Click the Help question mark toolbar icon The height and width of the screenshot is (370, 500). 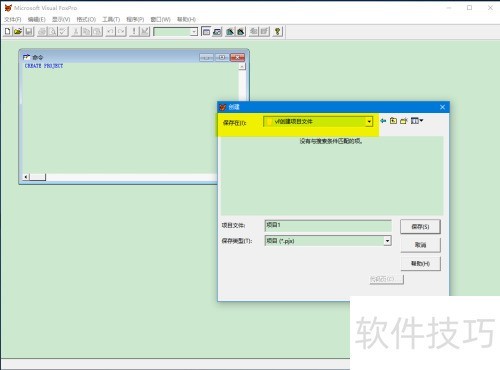[x=277, y=32]
